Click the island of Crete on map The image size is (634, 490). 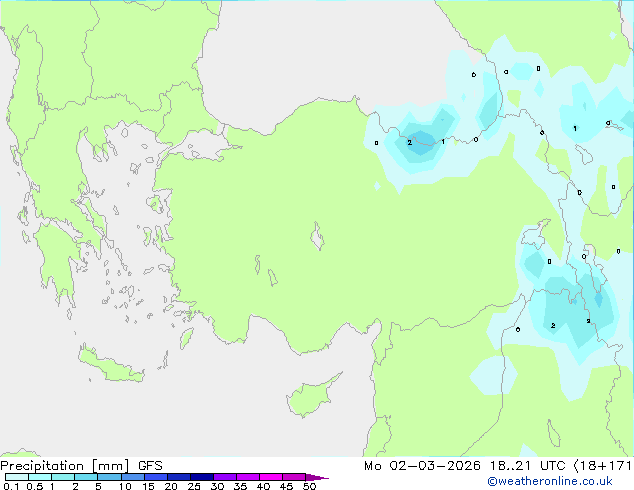coord(110,365)
